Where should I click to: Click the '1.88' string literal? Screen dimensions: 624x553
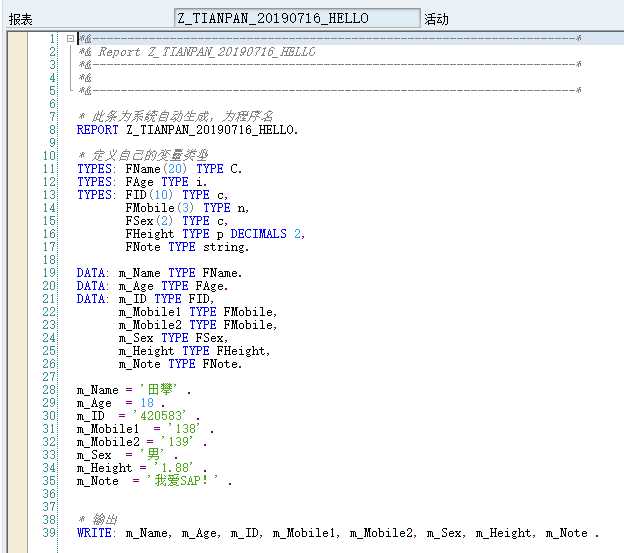coord(173,468)
